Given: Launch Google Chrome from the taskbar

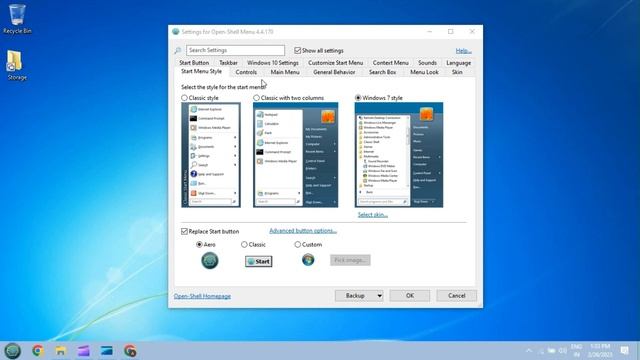Looking at the screenshot, I should click(38, 351).
